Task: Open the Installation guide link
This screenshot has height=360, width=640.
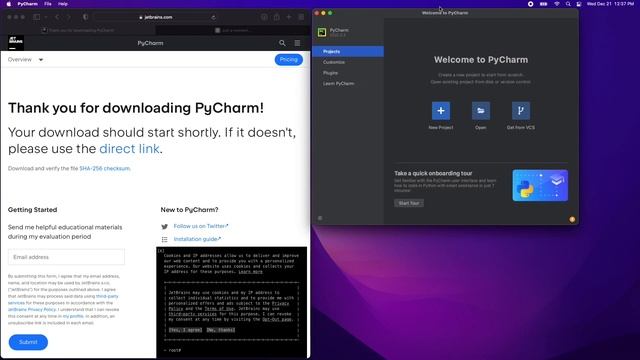Action: [197, 239]
